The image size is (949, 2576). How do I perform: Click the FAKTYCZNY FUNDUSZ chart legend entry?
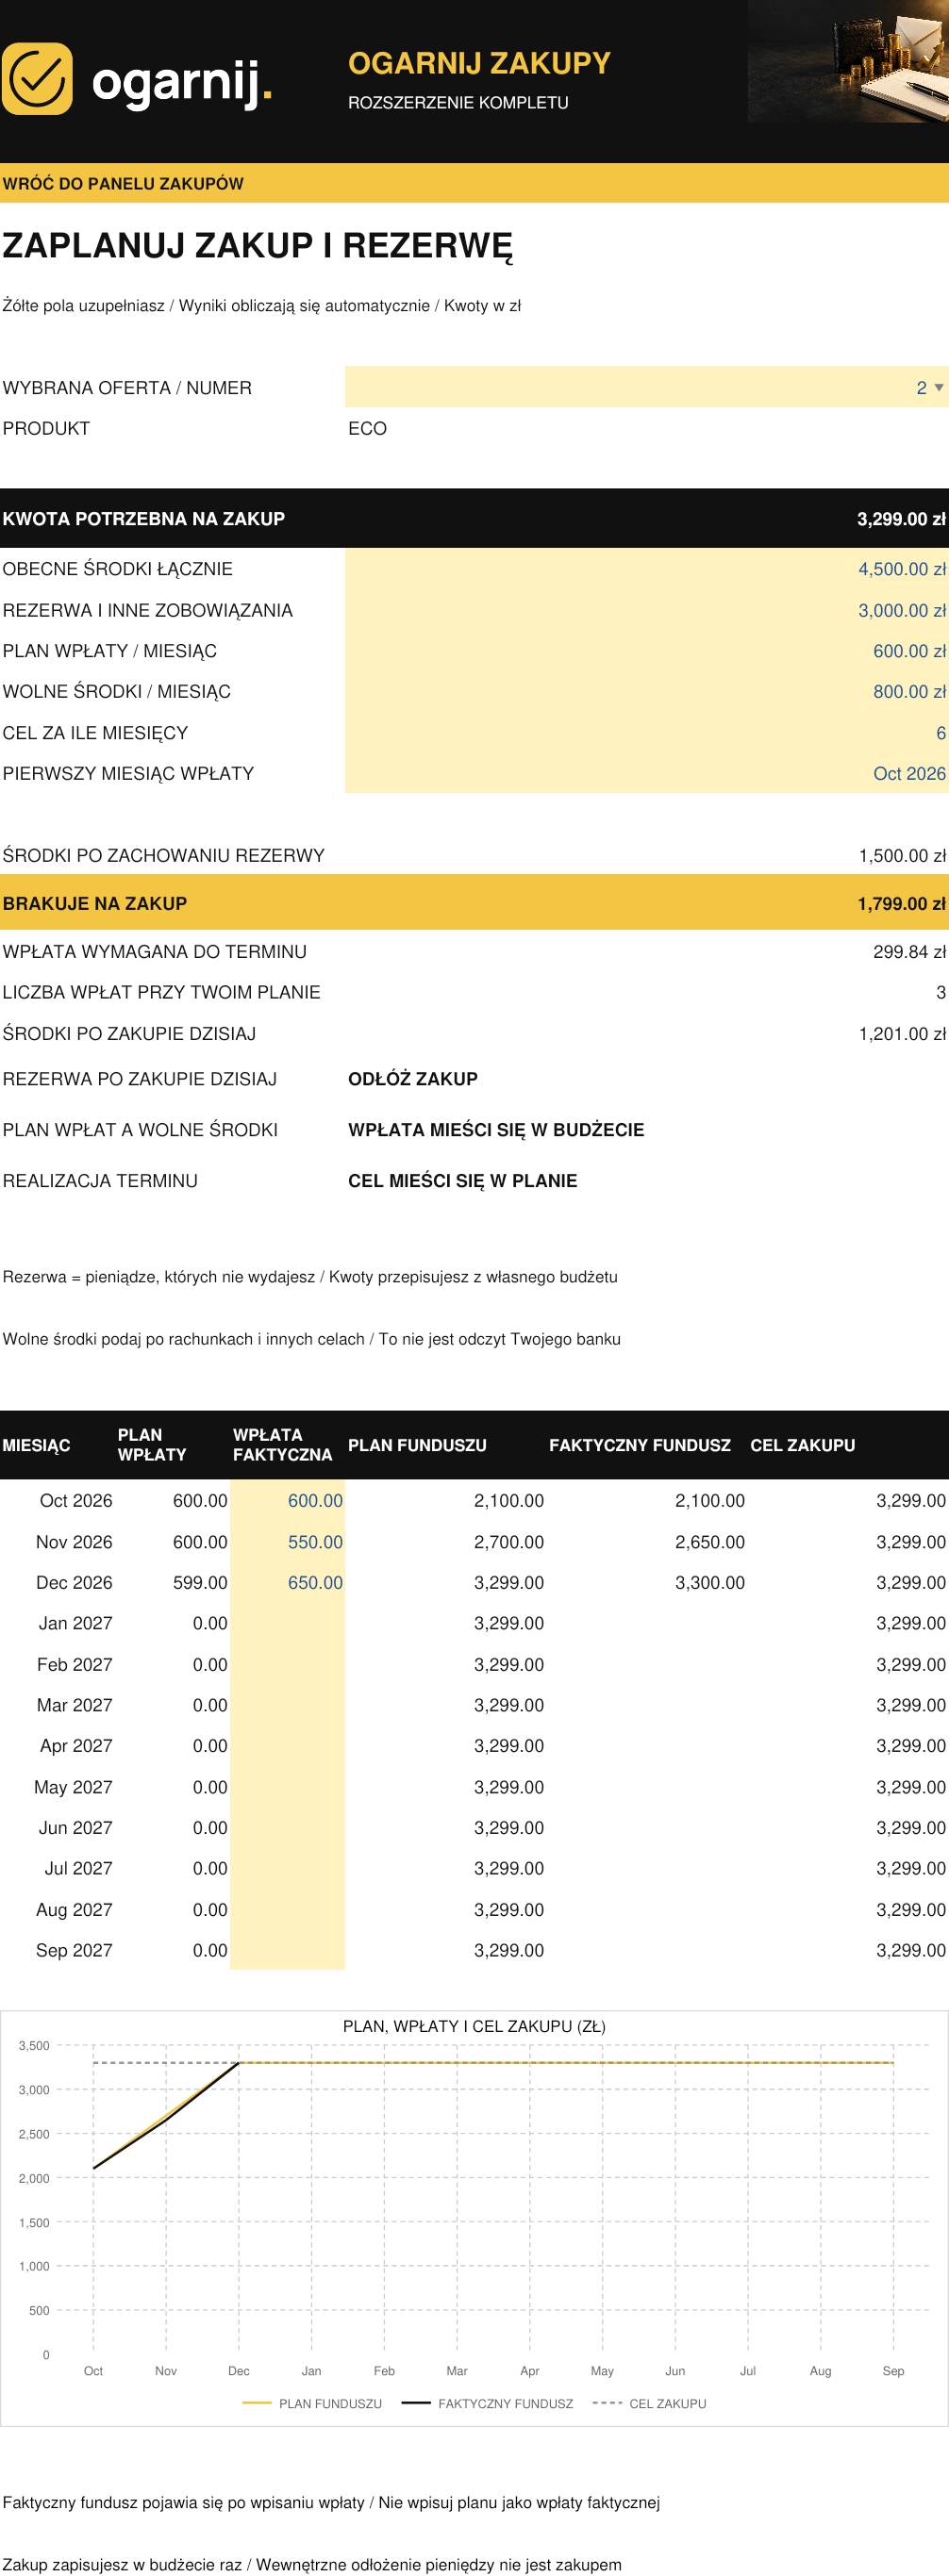487,2404
